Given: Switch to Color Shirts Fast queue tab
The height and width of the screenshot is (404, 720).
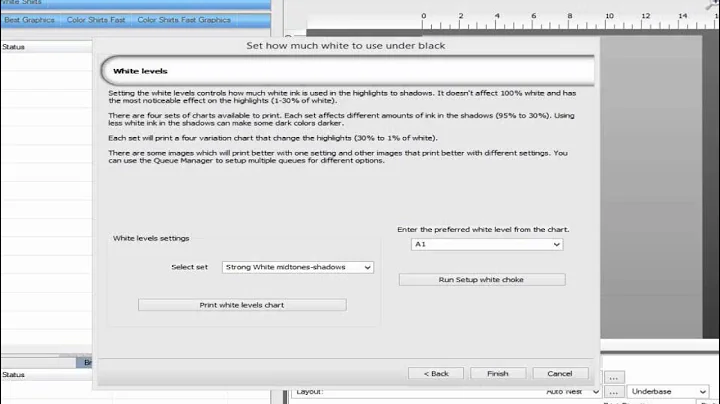Looking at the screenshot, I should [96, 20].
